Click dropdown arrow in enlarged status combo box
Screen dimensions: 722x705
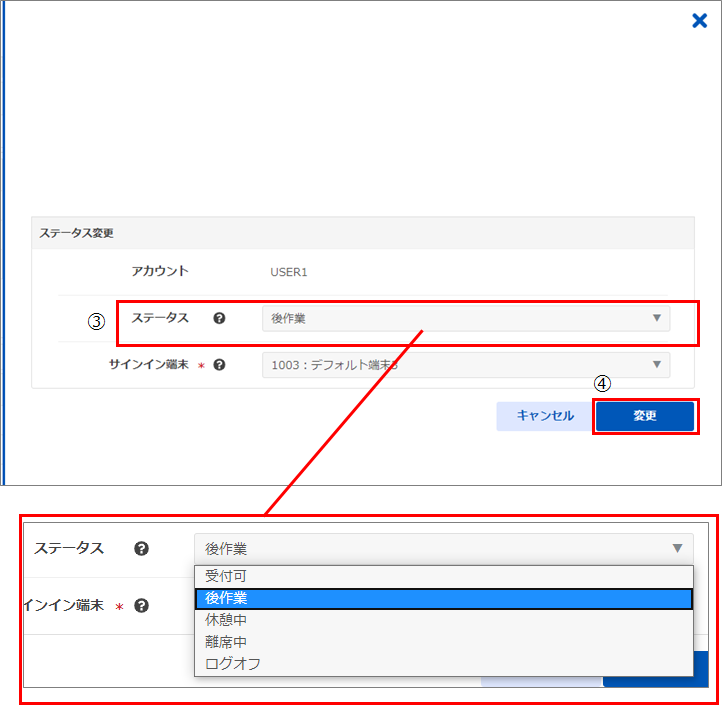pyautogui.click(x=677, y=548)
